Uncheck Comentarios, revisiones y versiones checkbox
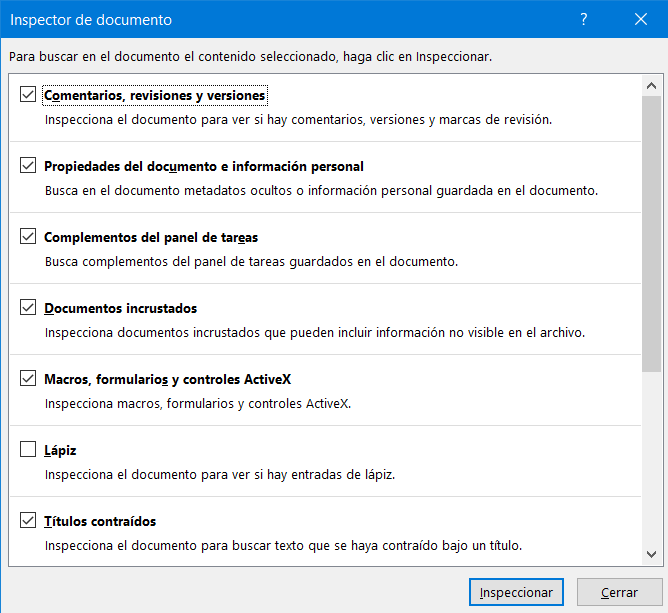 pos(28,94)
